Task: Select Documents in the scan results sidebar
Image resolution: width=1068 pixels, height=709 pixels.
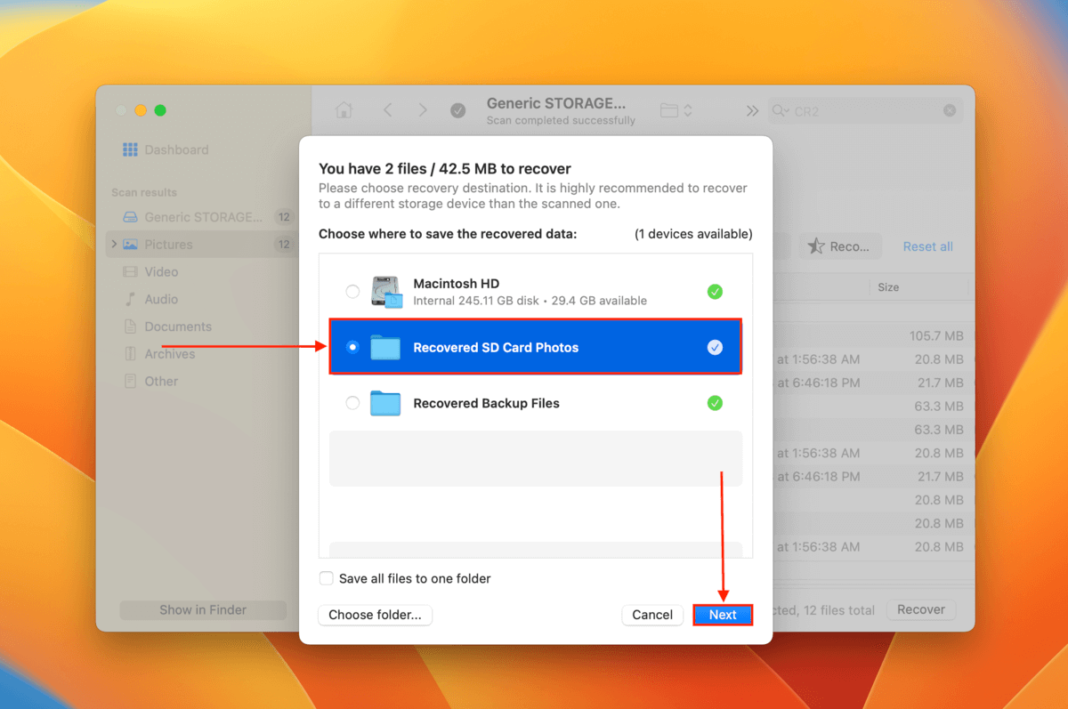Action: tap(177, 327)
